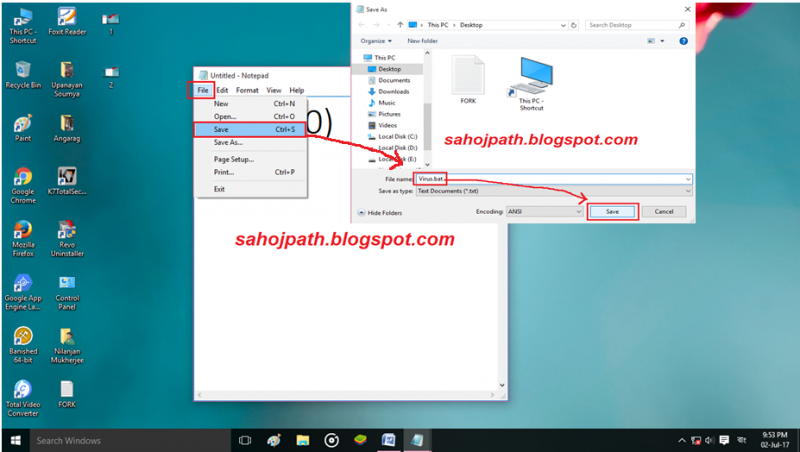The image size is (800, 452).
Task: Open the K7TotalSecurity desktop icon
Action: [x=67, y=181]
